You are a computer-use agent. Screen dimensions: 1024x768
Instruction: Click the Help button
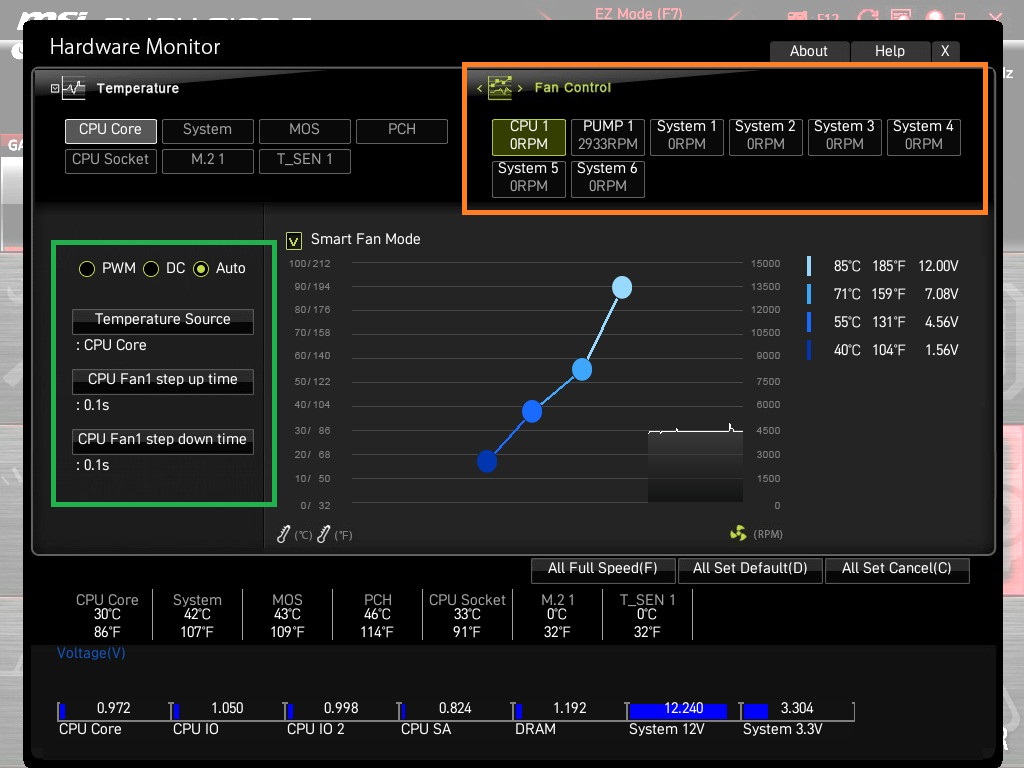tap(890, 51)
